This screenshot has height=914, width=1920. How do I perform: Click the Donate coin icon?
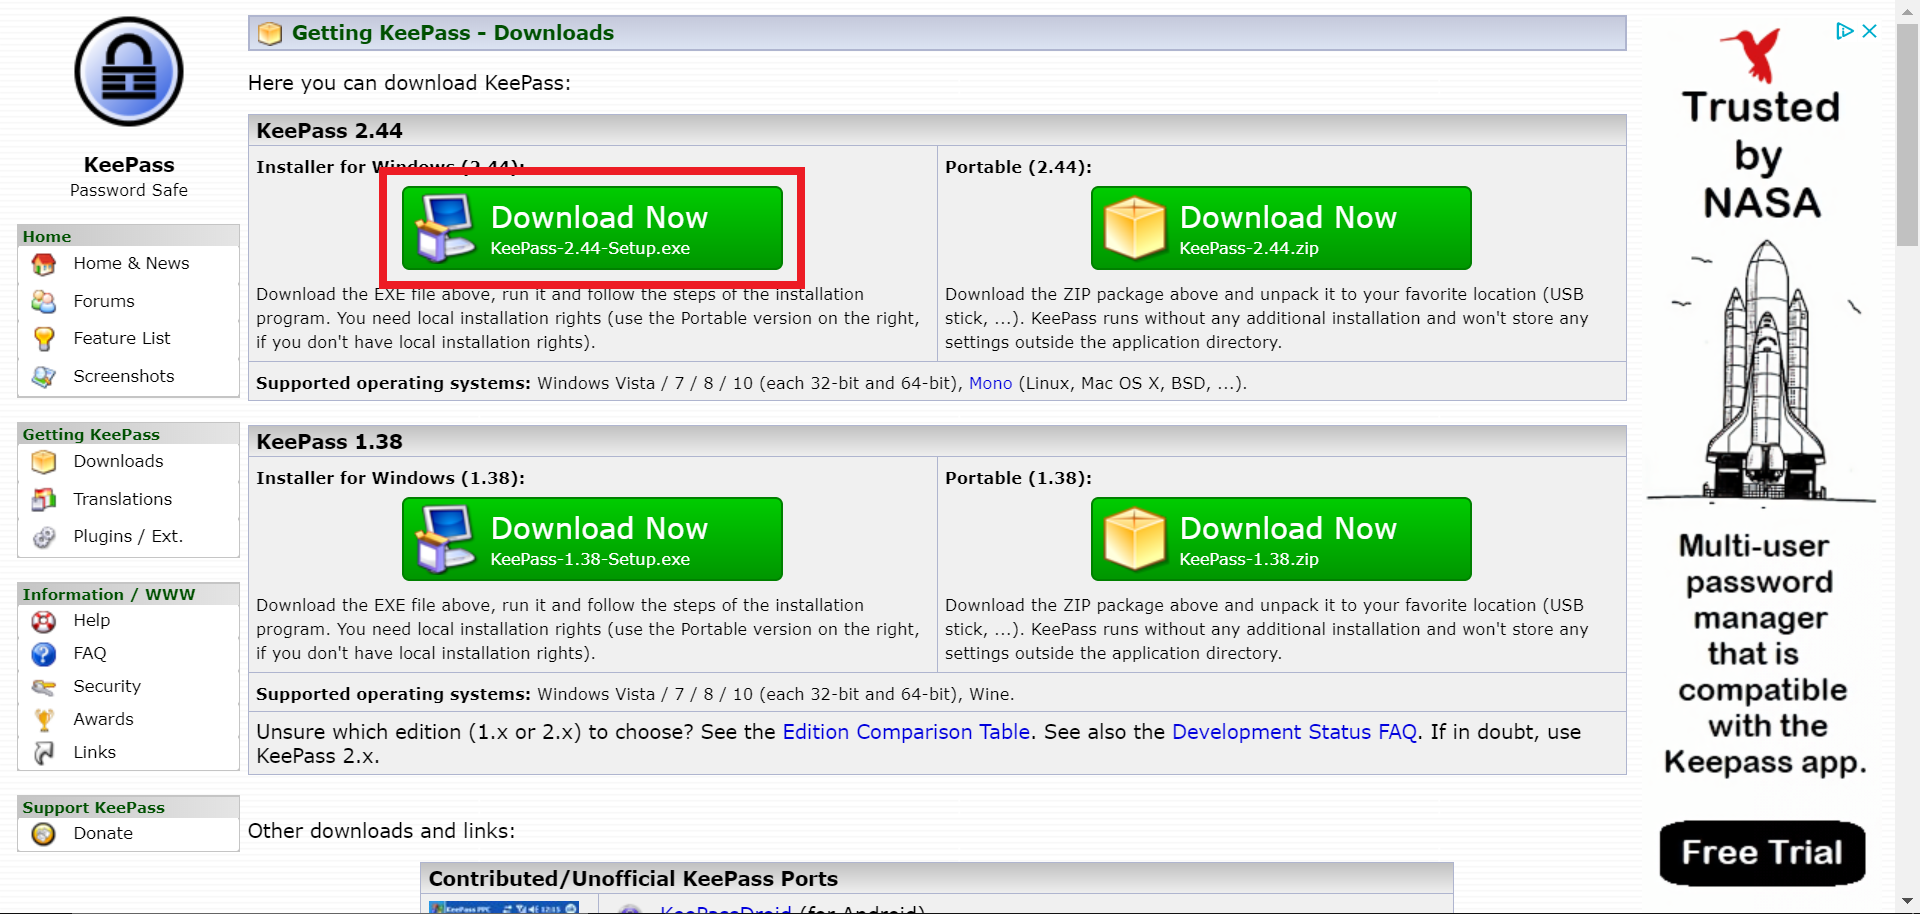coord(44,834)
